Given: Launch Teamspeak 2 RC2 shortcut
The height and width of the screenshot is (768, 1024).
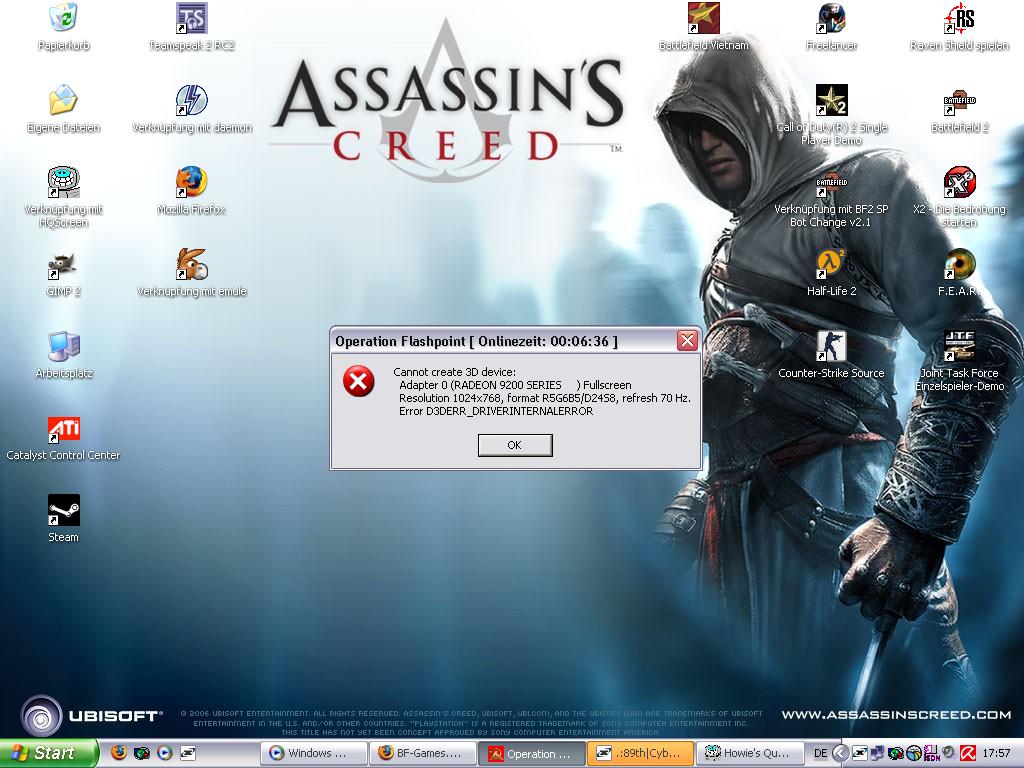Looking at the screenshot, I should pos(191,26).
